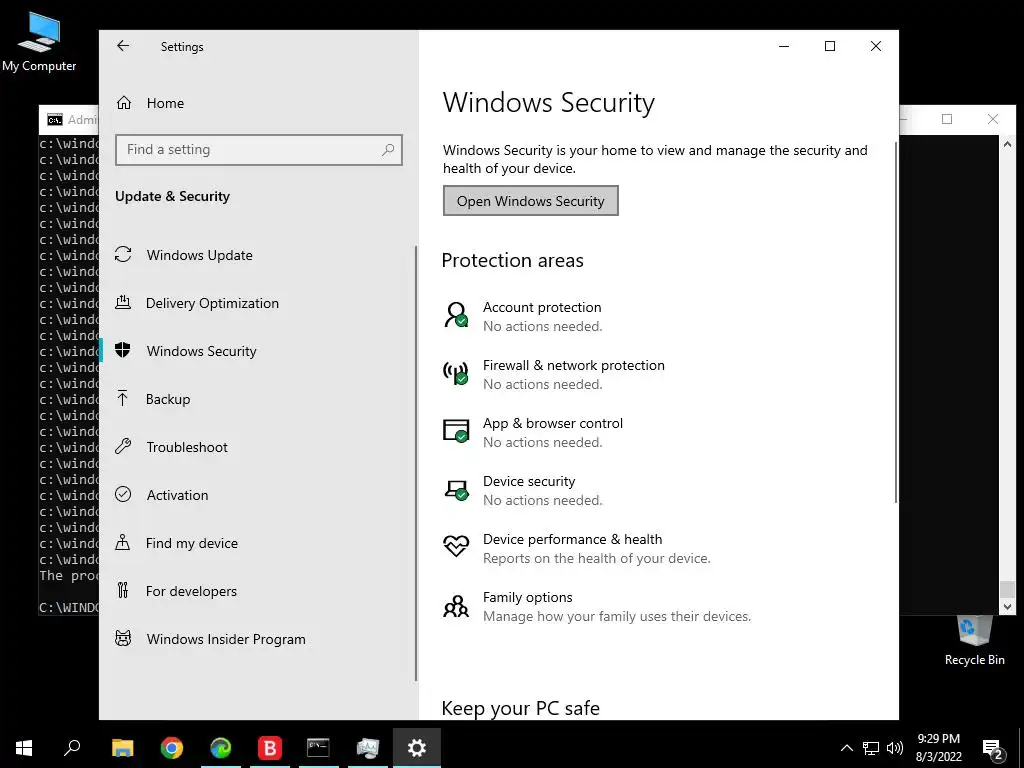Switch to Command Prompt on taskbar
1024x768 pixels.
click(x=319, y=748)
